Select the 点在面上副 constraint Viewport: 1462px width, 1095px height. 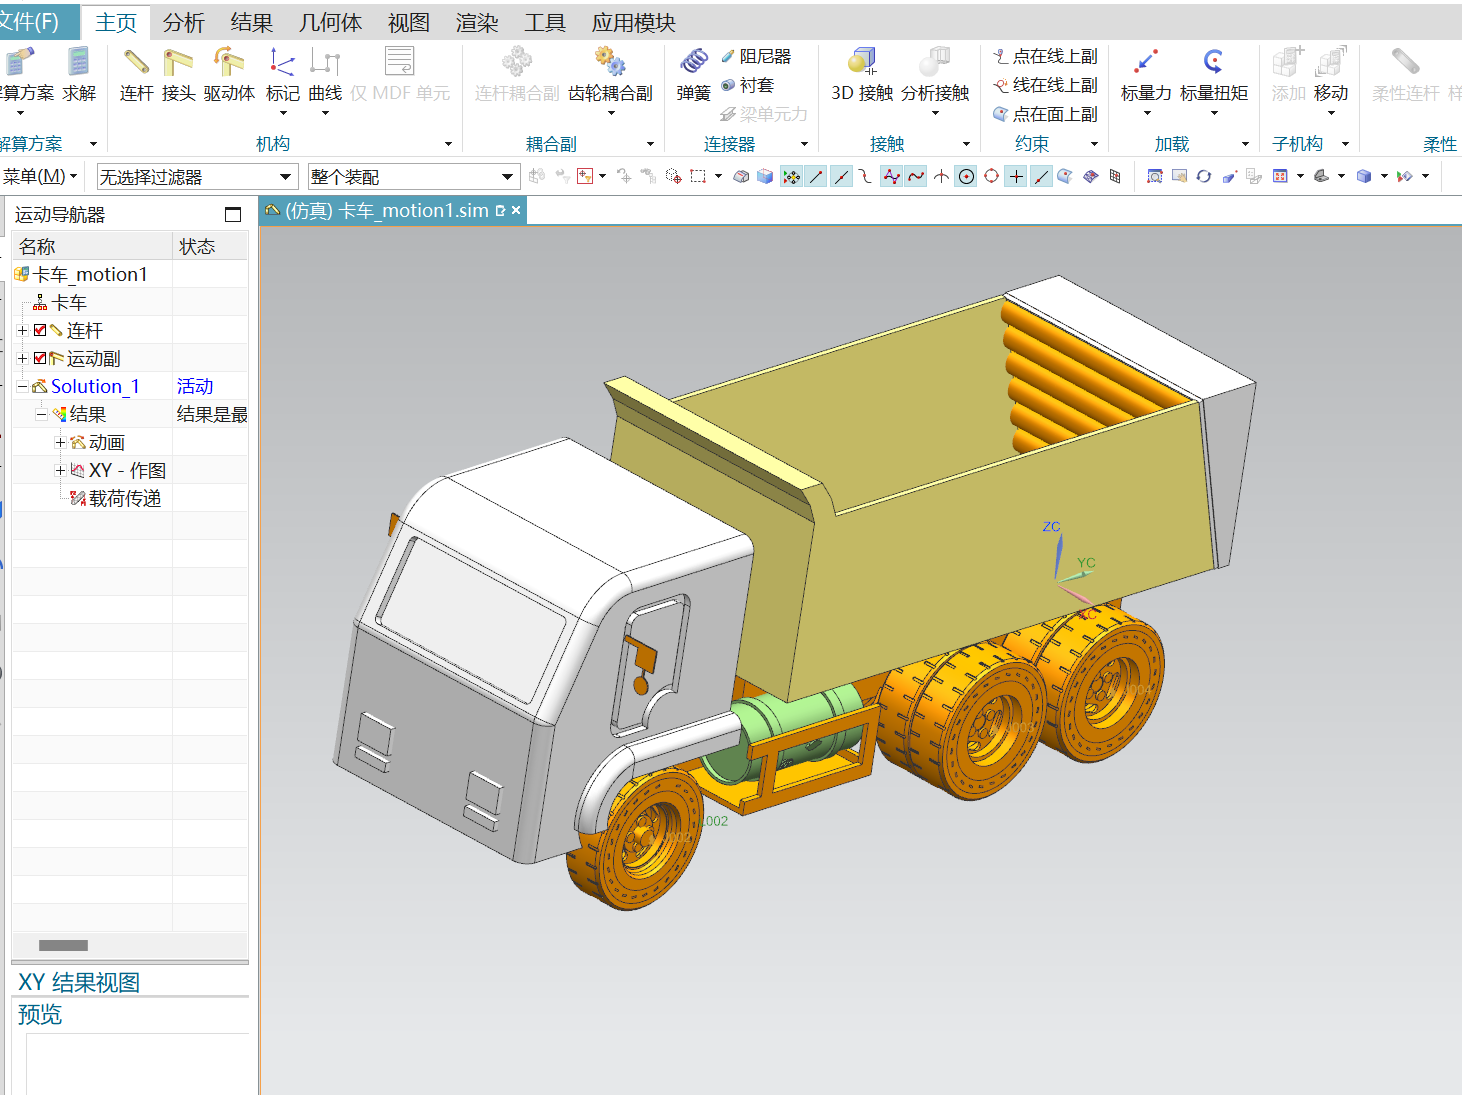coord(1045,114)
